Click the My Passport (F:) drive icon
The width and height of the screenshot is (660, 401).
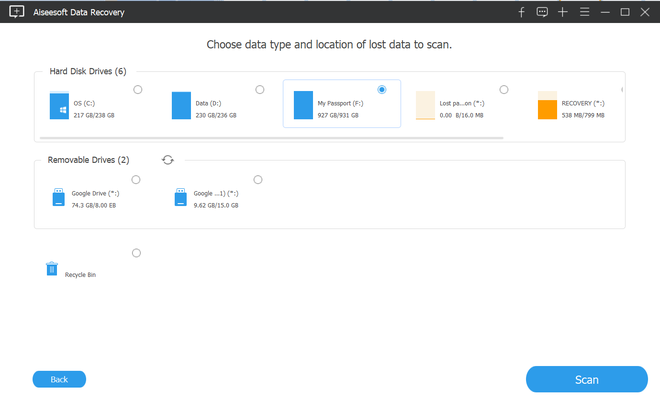coord(303,105)
